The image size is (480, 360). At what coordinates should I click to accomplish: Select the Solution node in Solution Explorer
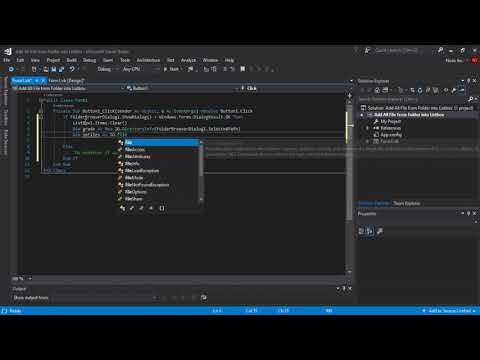(418, 108)
